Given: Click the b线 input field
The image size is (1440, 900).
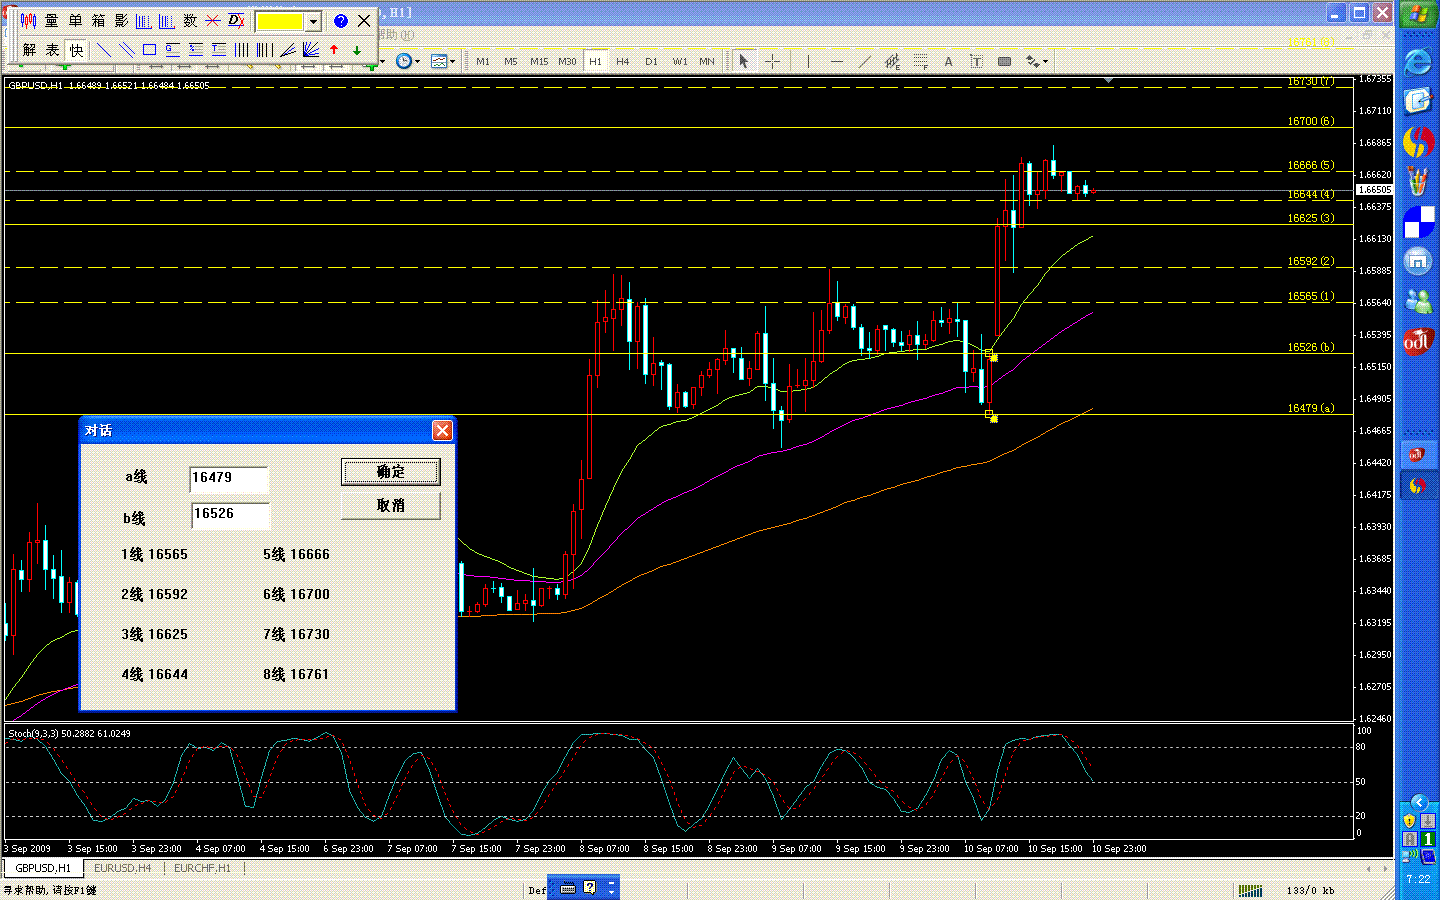Looking at the screenshot, I should (230, 515).
